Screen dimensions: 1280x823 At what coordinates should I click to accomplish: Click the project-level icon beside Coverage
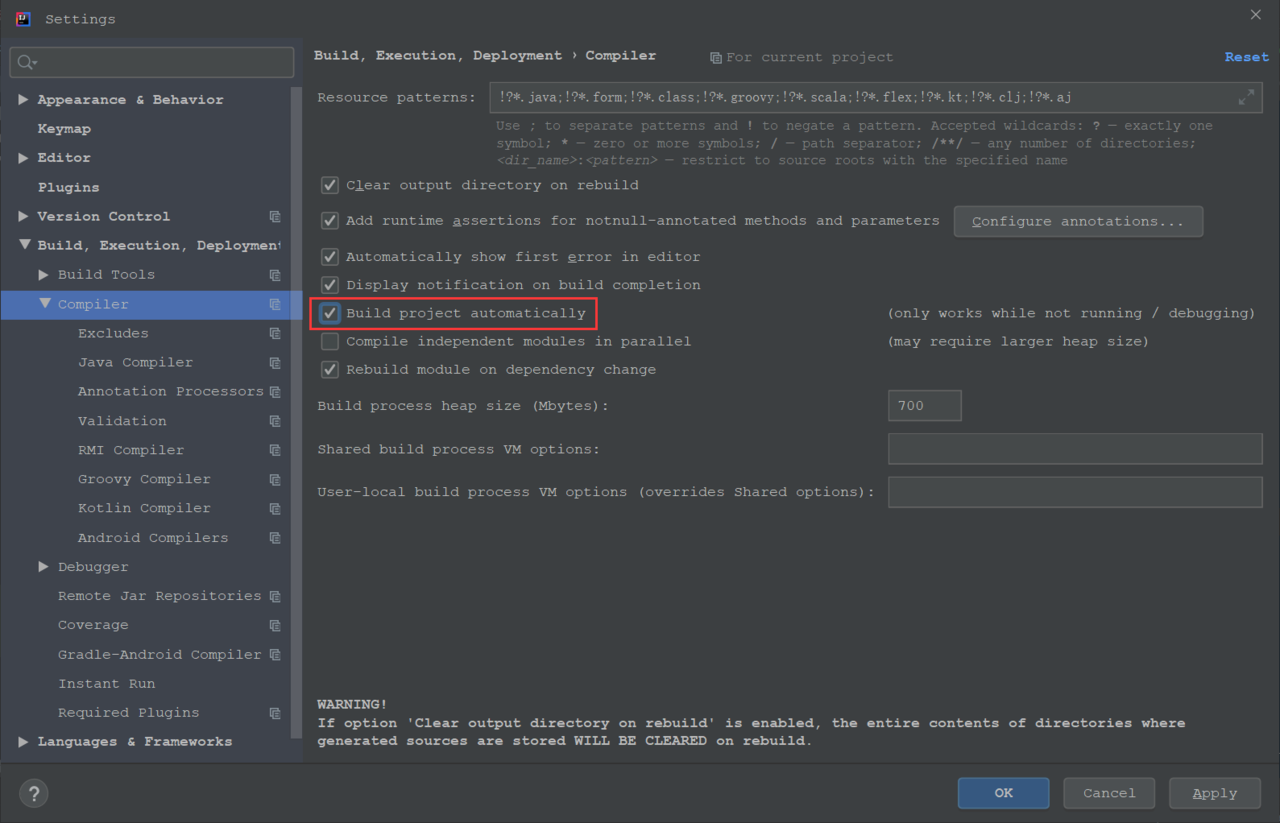275,625
